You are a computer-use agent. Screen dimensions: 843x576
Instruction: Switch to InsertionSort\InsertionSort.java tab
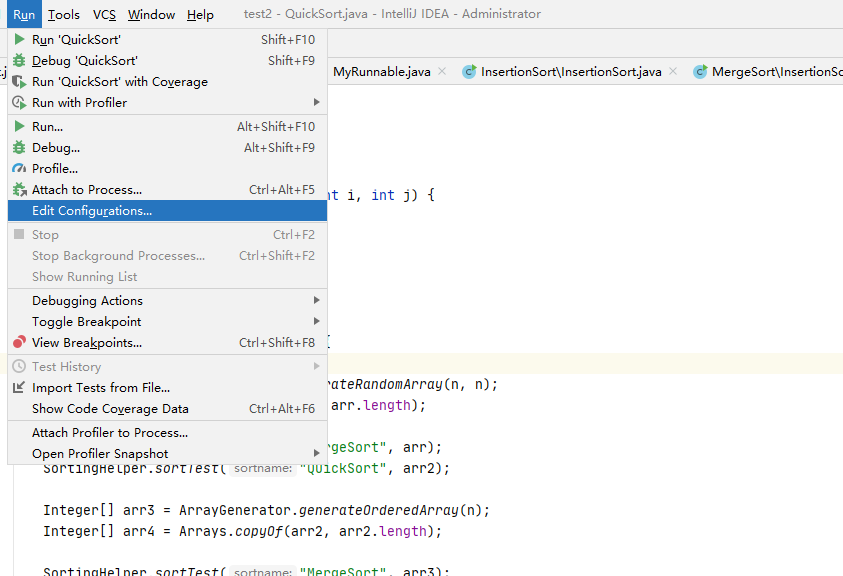point(571,72)
